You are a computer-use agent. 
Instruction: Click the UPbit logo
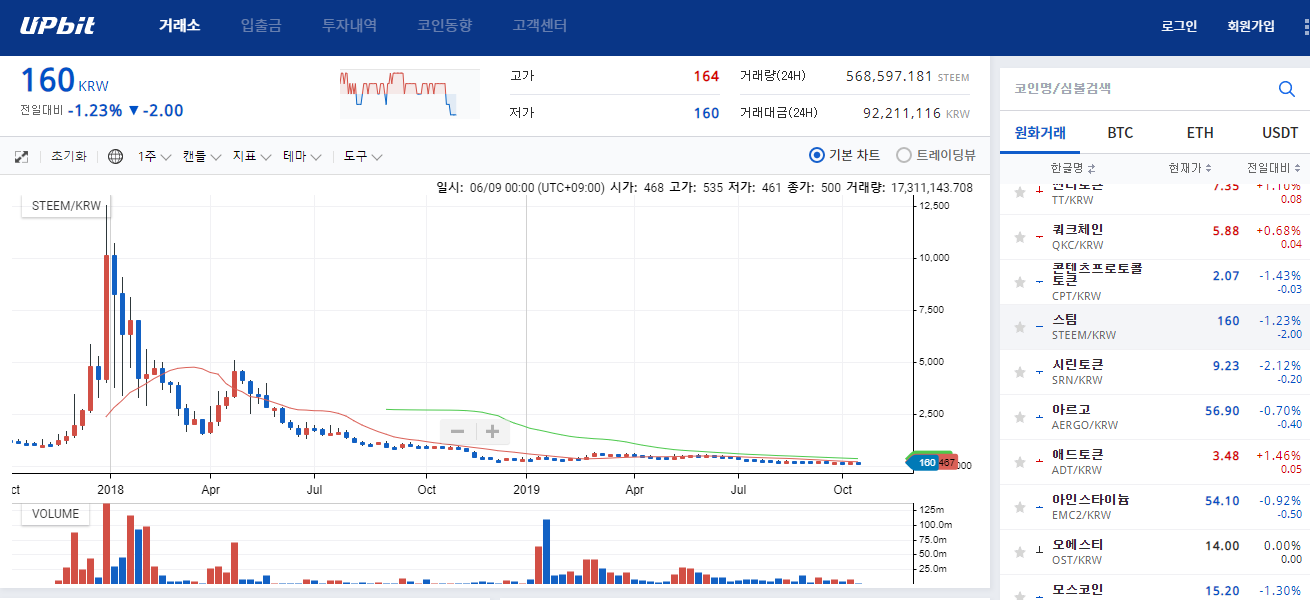click(57, 25)
